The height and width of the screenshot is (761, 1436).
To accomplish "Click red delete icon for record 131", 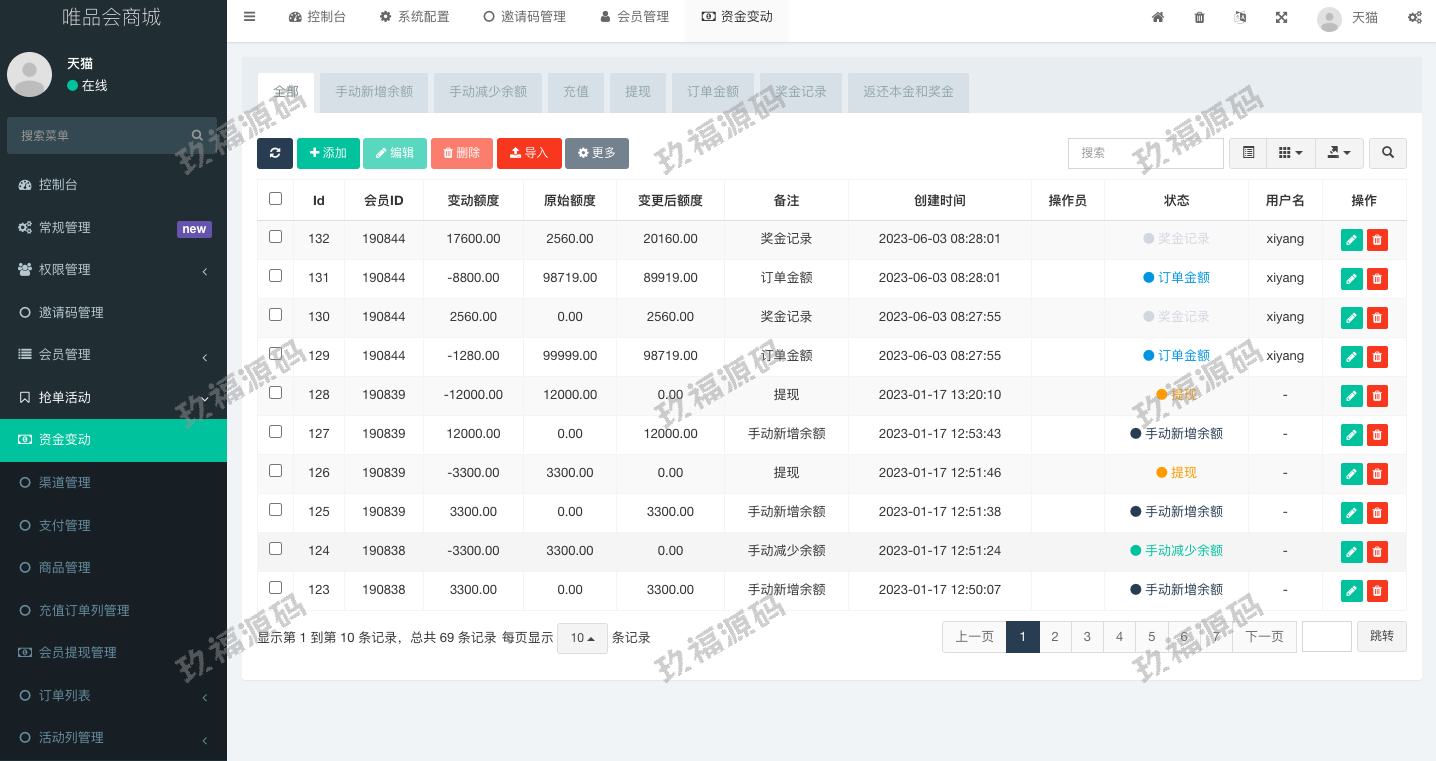I will pos(1377,278).
